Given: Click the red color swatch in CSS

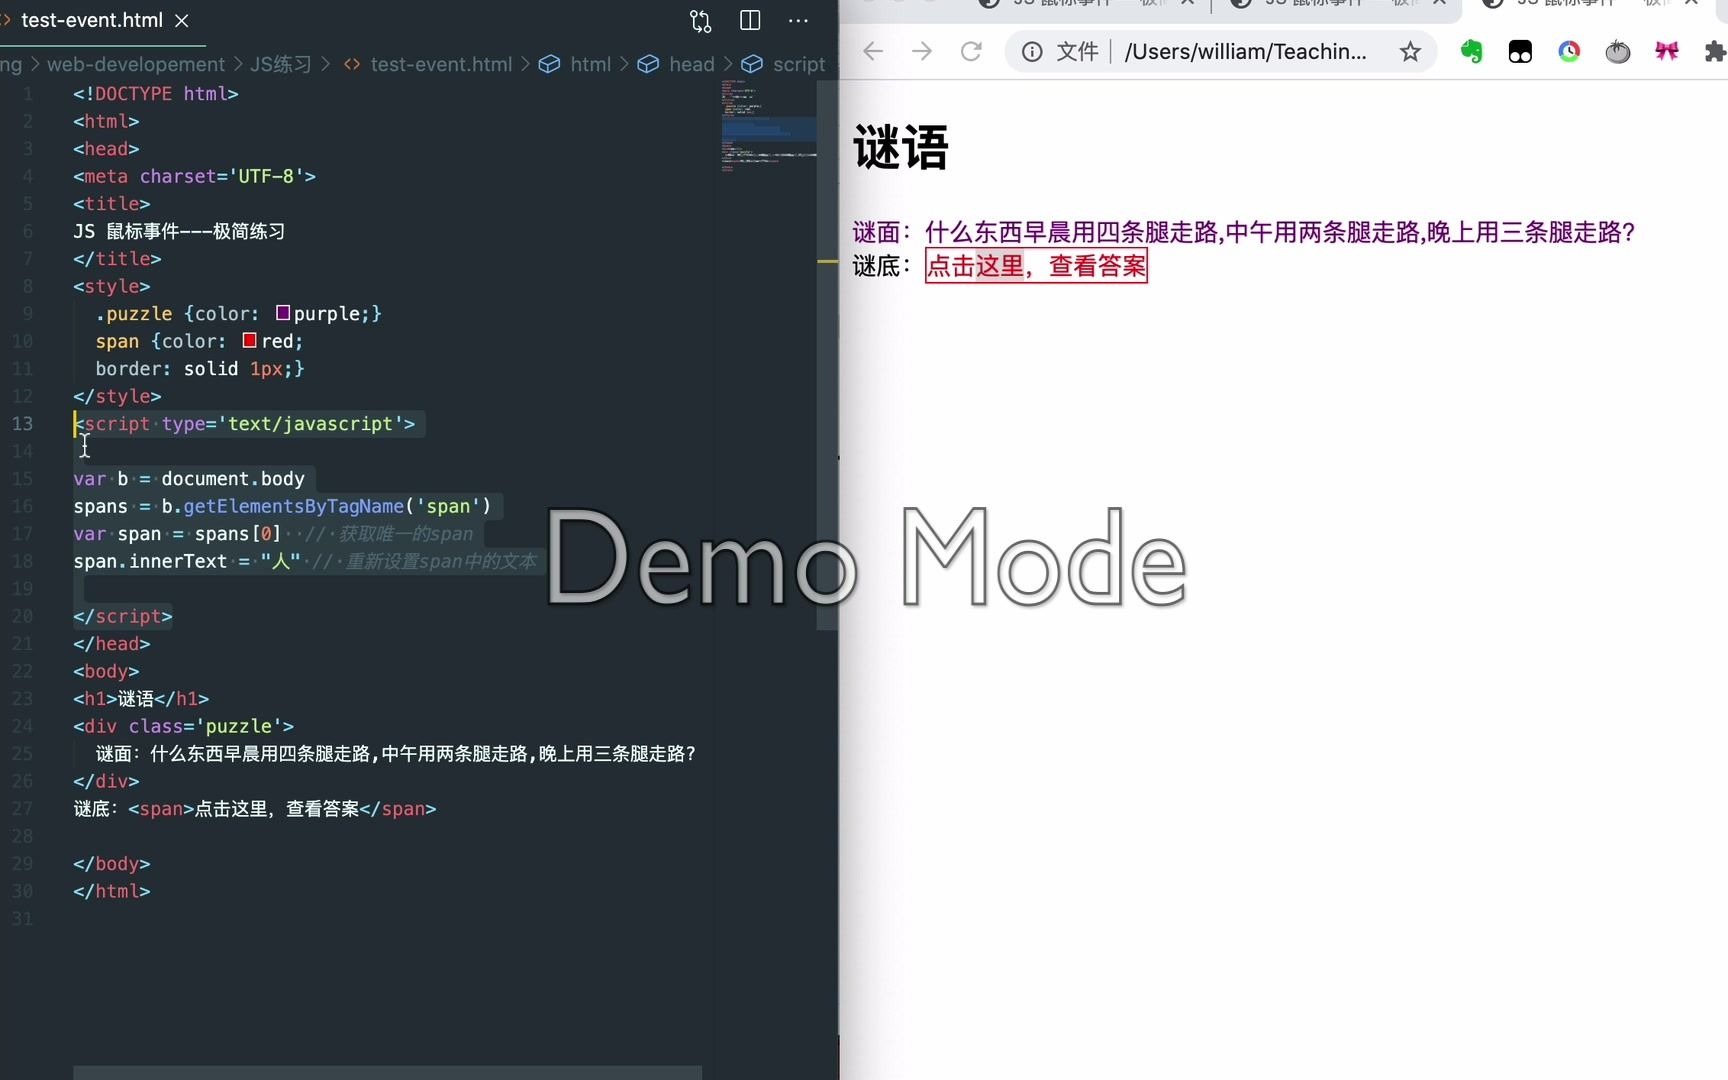Looking at the screenshot, I should click(250, 340).
